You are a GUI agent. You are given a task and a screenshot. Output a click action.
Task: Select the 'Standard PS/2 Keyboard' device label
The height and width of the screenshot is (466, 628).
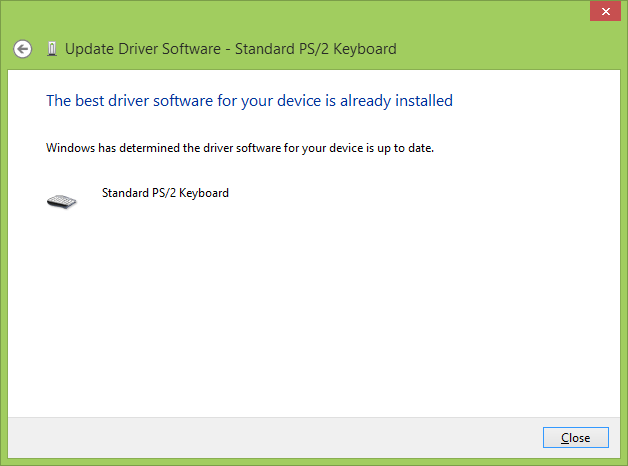[165, 192]
